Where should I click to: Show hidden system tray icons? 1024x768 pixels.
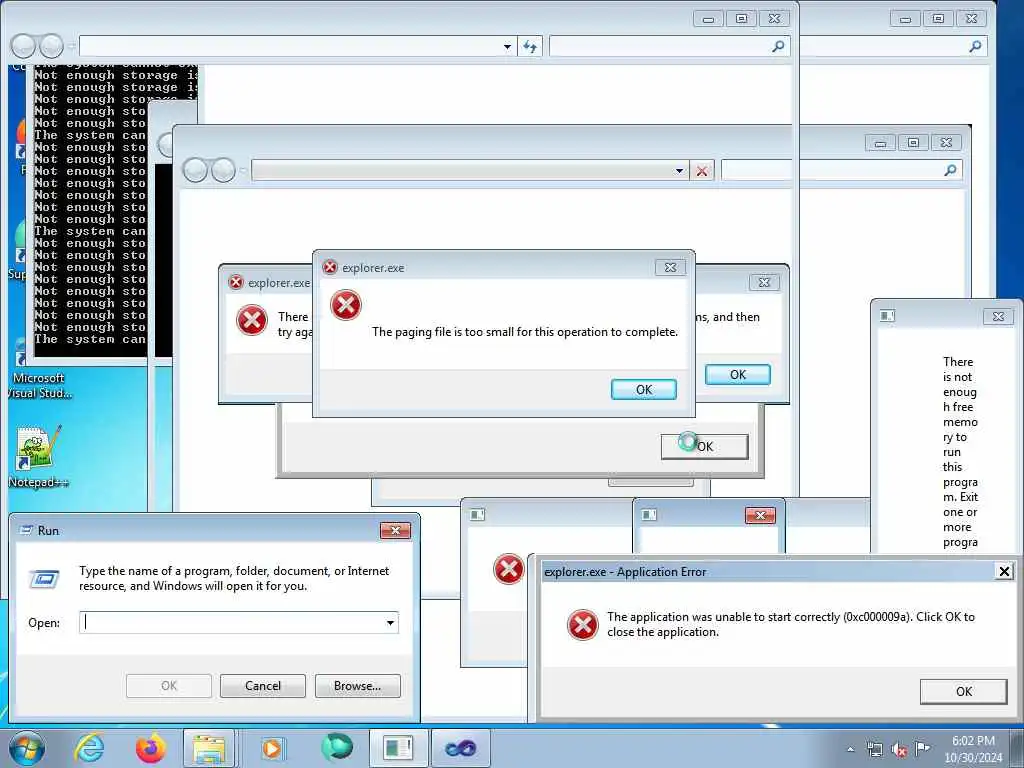pyautogui.click(x=850, y=749)
